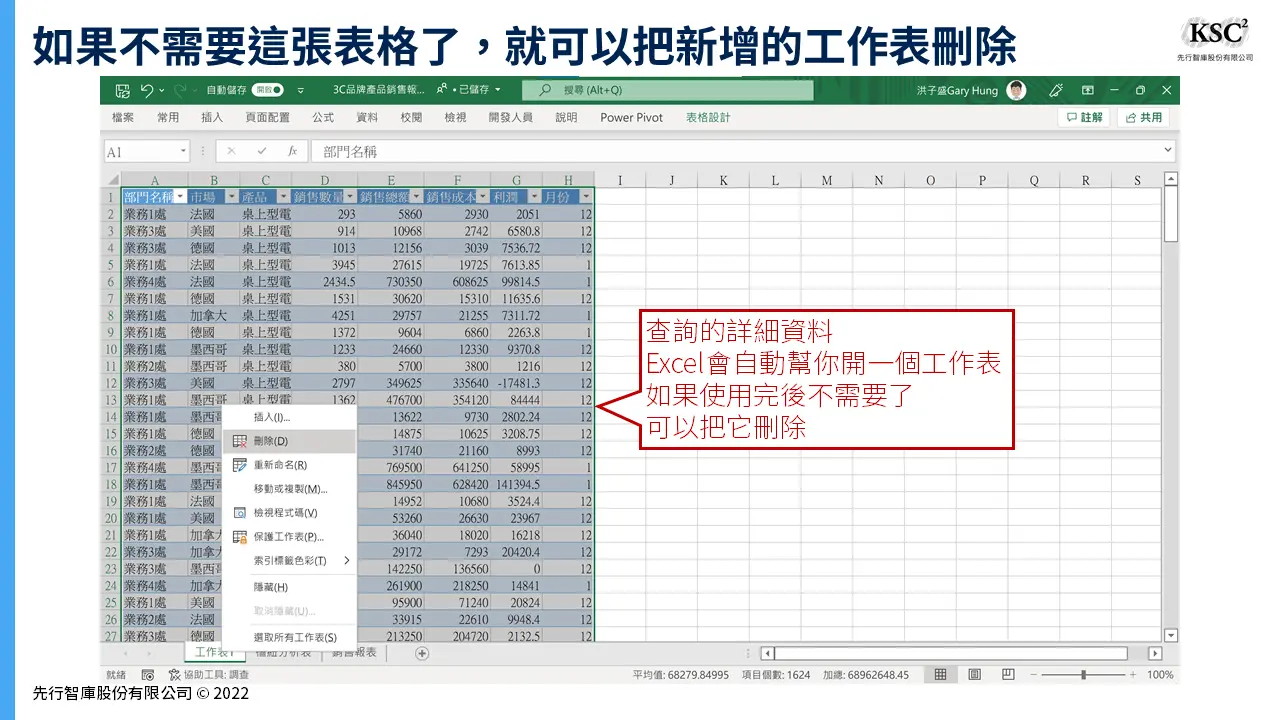
Task: Switch to the 資料 Data tab
Action: tap(367, 117)
